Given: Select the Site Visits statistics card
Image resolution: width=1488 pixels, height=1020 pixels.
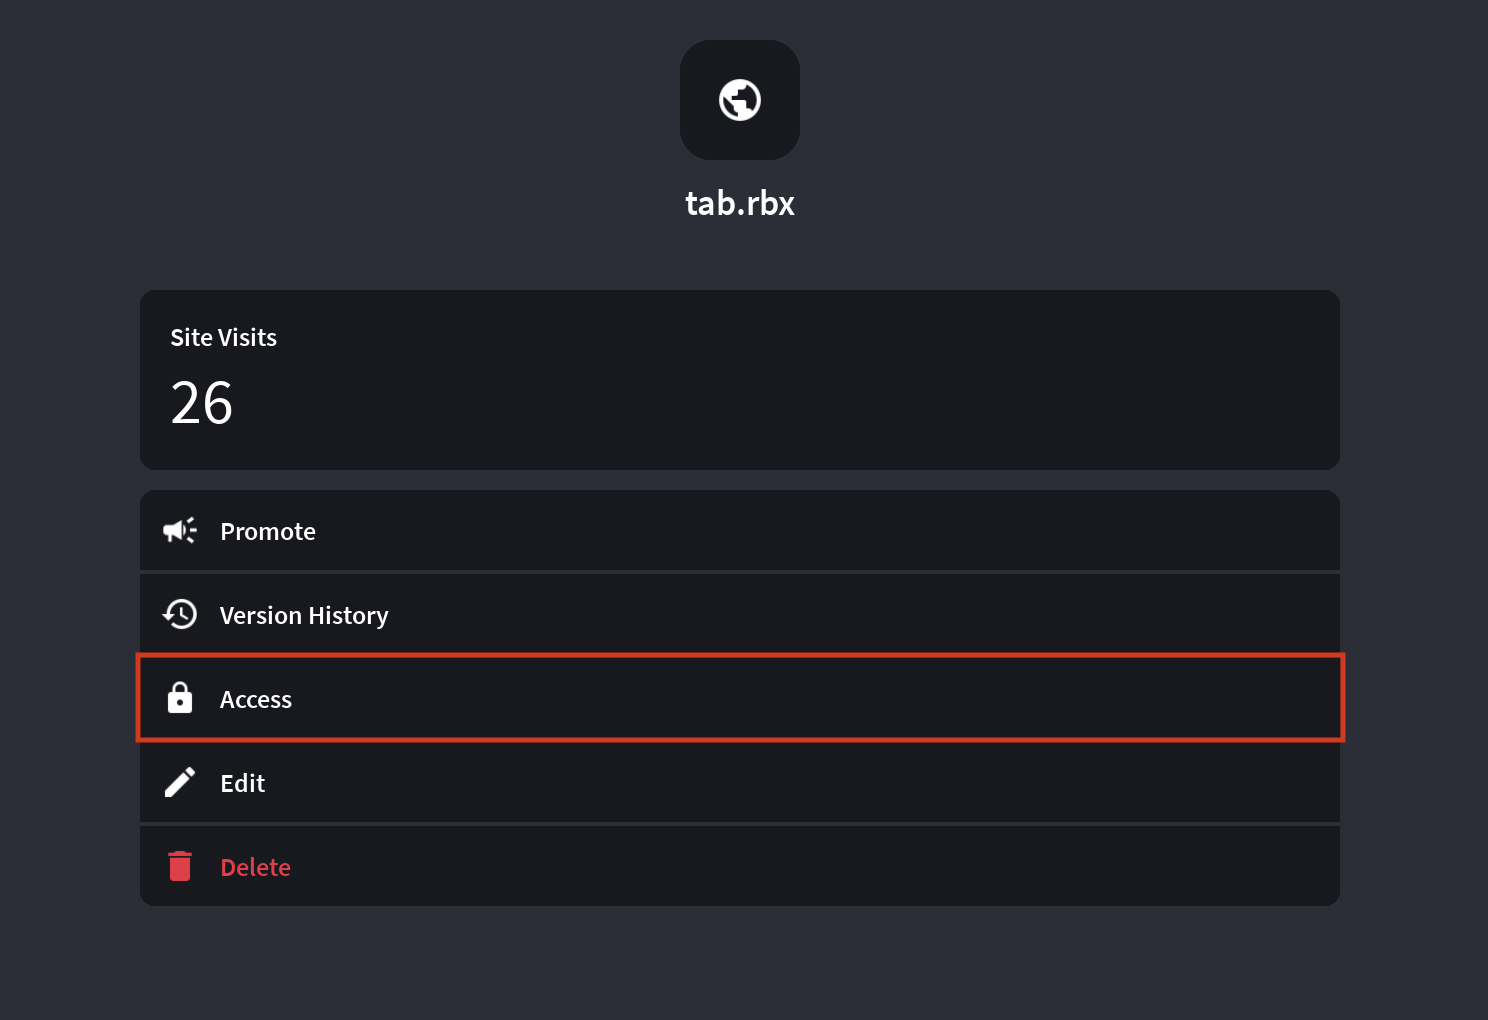Looking at the screenshot, I should 740,380.
